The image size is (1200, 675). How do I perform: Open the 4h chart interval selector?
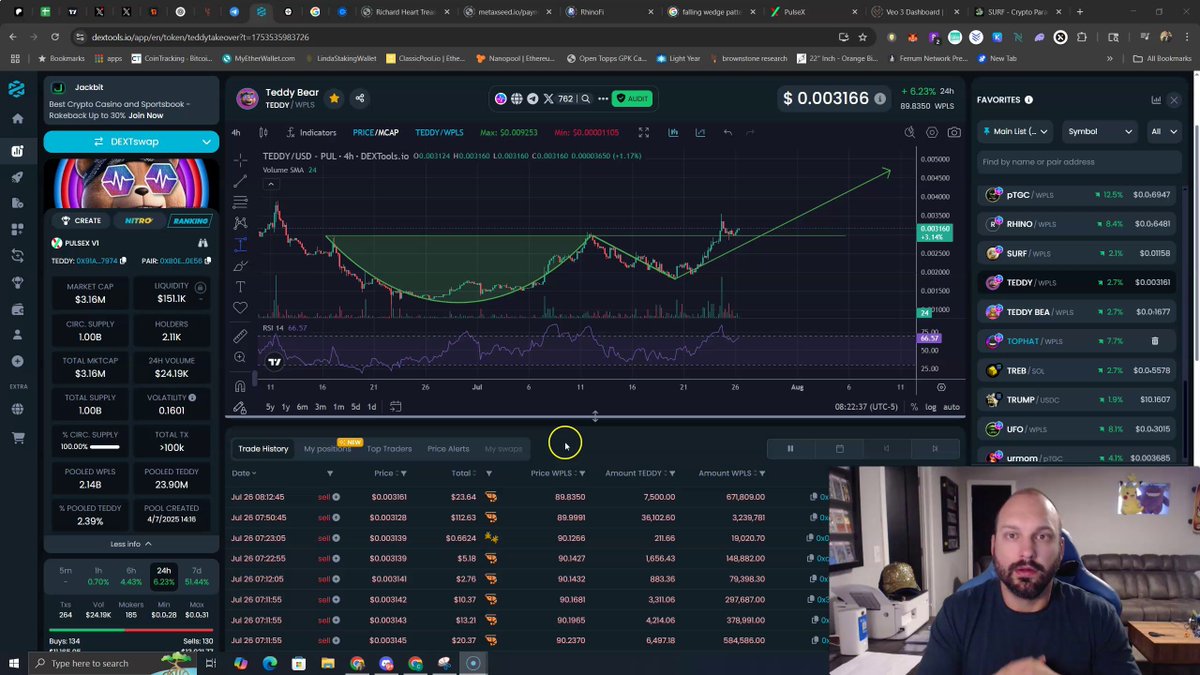pos(236,132)
